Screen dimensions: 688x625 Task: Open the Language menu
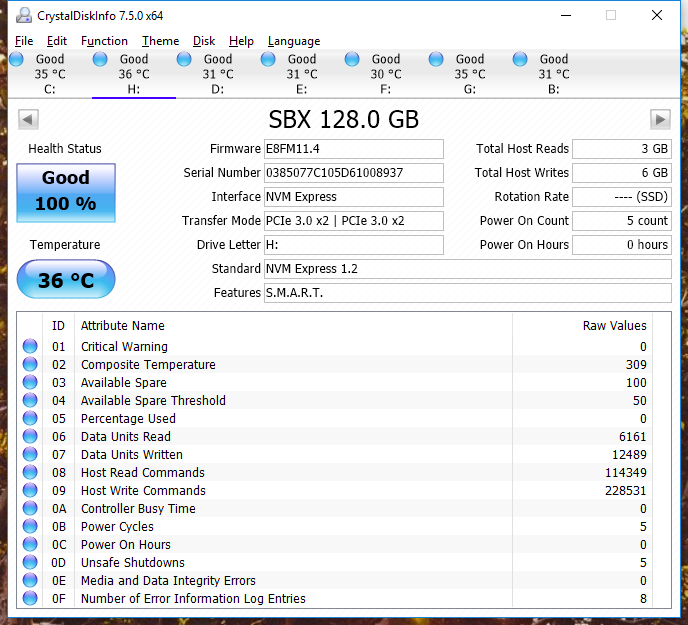tap(294, 41)
